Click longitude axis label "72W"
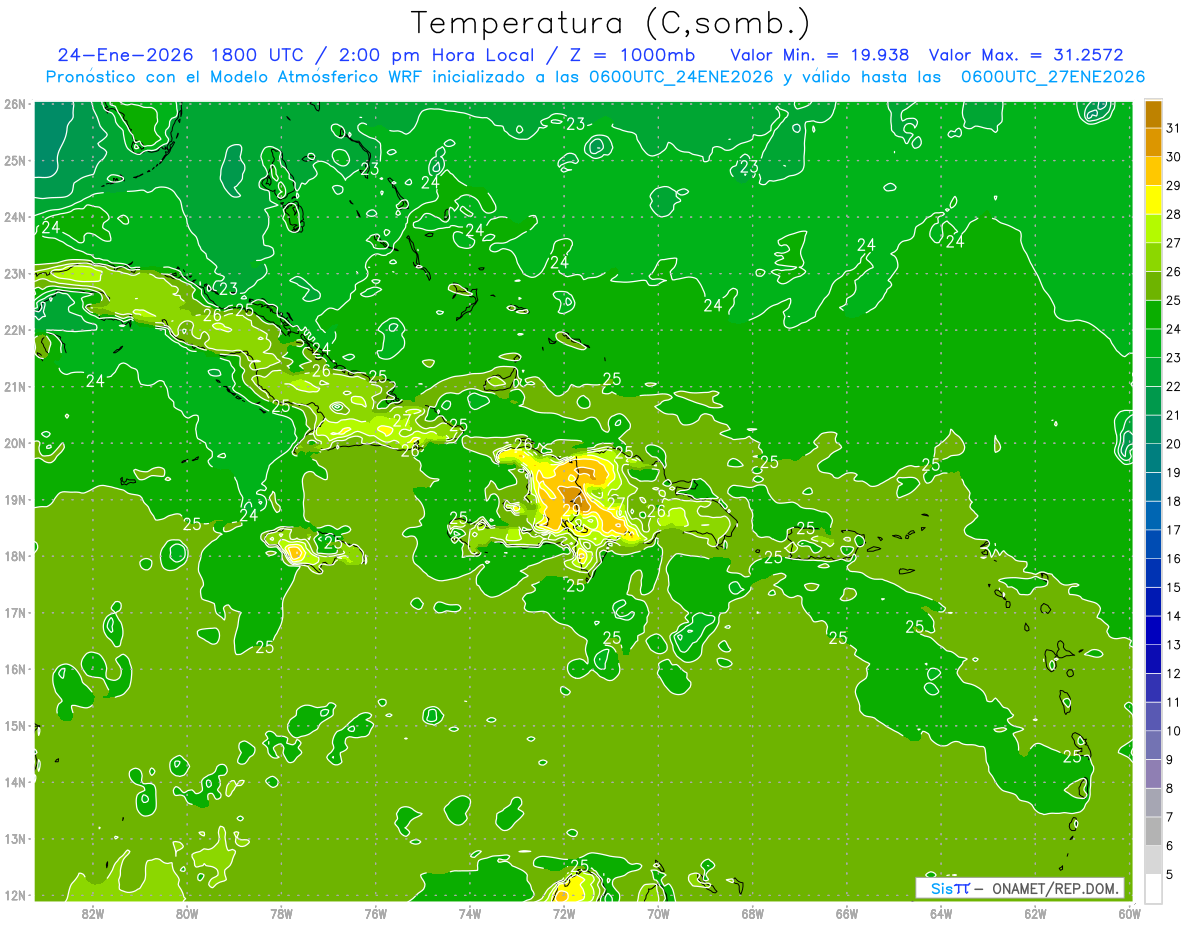The height and width of the screenshot is (927, 1200). pos(564,913)
